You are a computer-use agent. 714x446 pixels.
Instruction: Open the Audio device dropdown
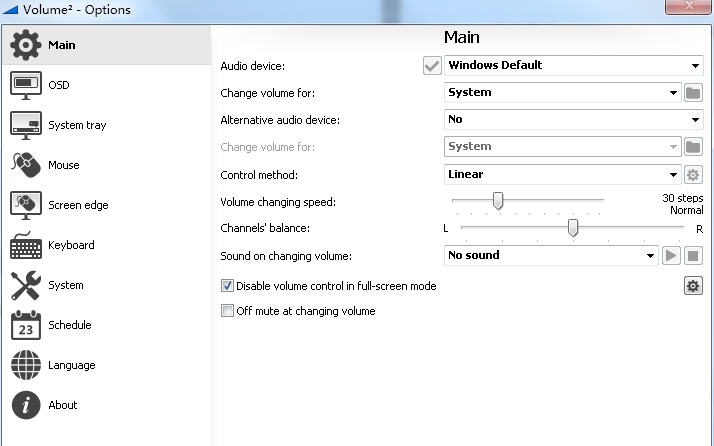573,65
